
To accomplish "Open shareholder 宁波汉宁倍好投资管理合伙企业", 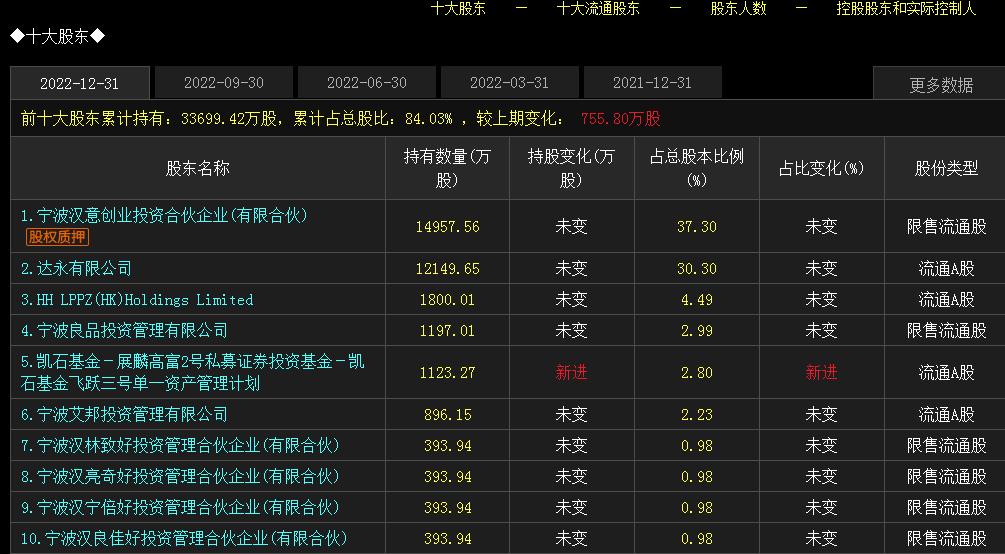I will tap(180, 508).
